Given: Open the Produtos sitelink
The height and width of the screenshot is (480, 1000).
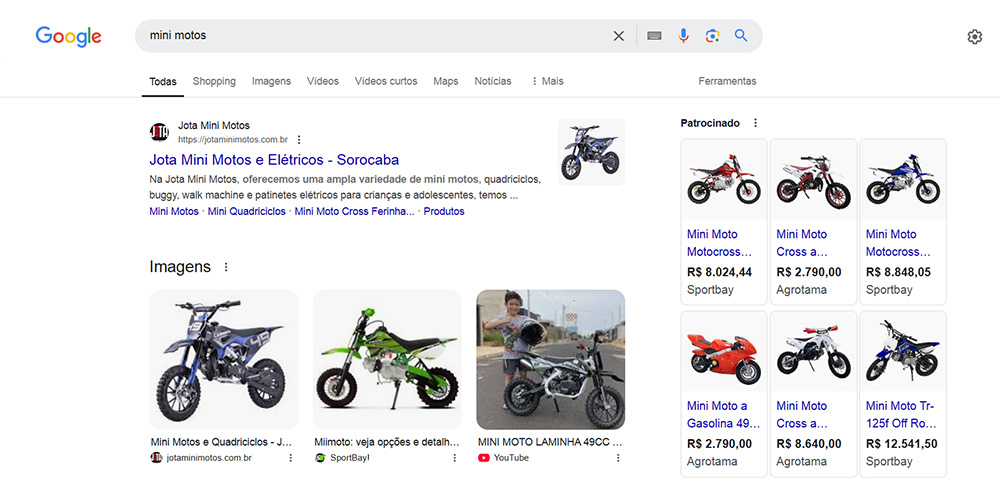Looking at the screenshot, I should 444,211.
